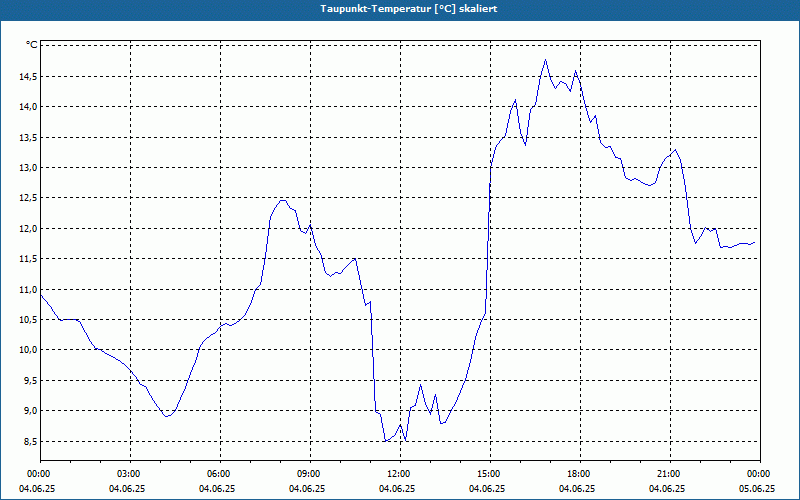Select the '13,0' y-axis value
This screenshot has height=500, width=800.
28,167
